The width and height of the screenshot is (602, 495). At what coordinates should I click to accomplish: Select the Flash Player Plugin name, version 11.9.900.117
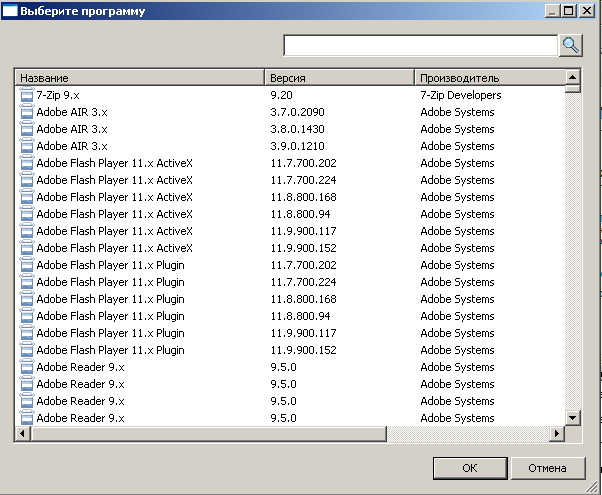click(111, 333)
